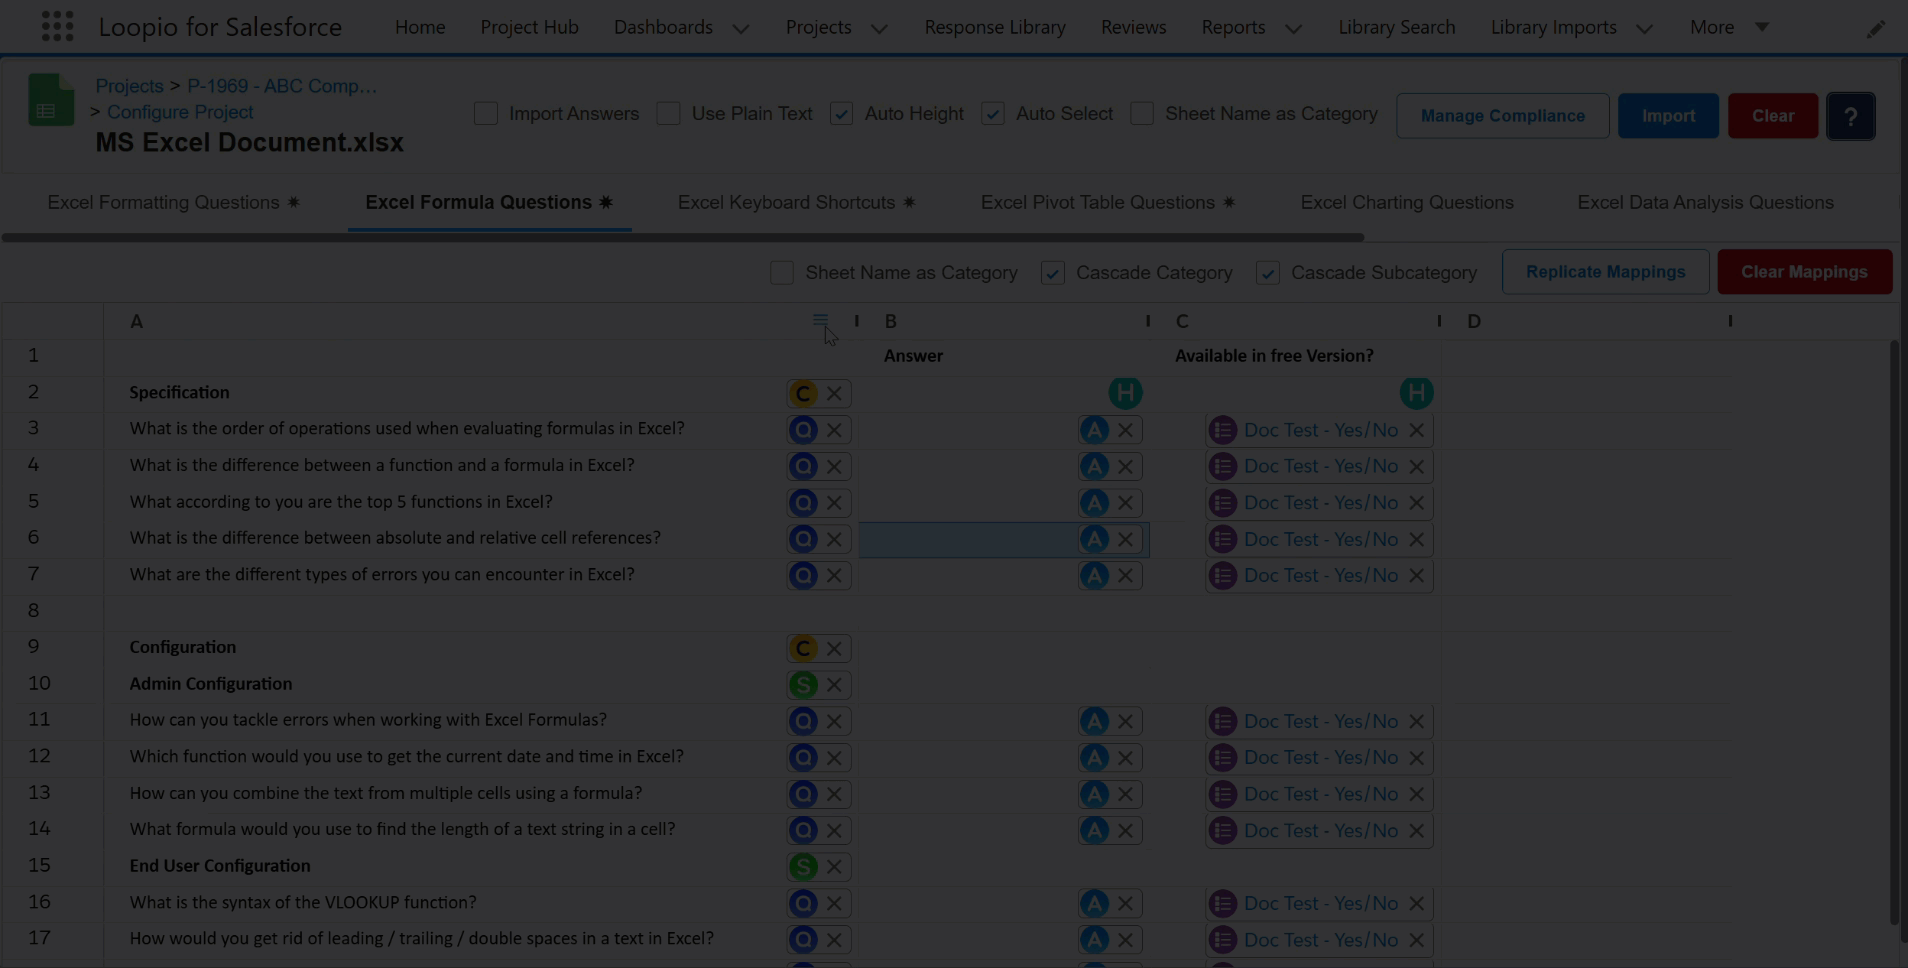This screenshot has width=1908, height=968.
Task: Open the Projects breadcrumb link
Action: pos(129,86)
